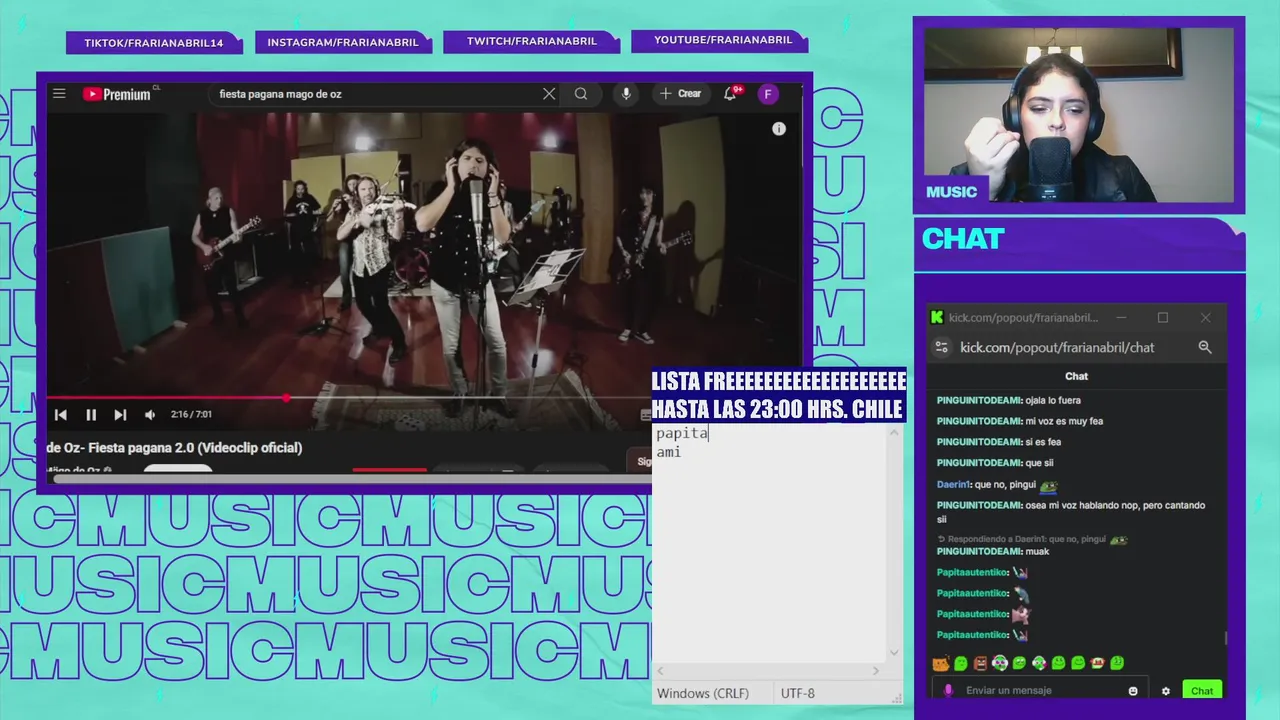Click the kick.com chat address bar
Image resolution: width=1280 pixels, height=720 pixels.
coord(1057,347)
